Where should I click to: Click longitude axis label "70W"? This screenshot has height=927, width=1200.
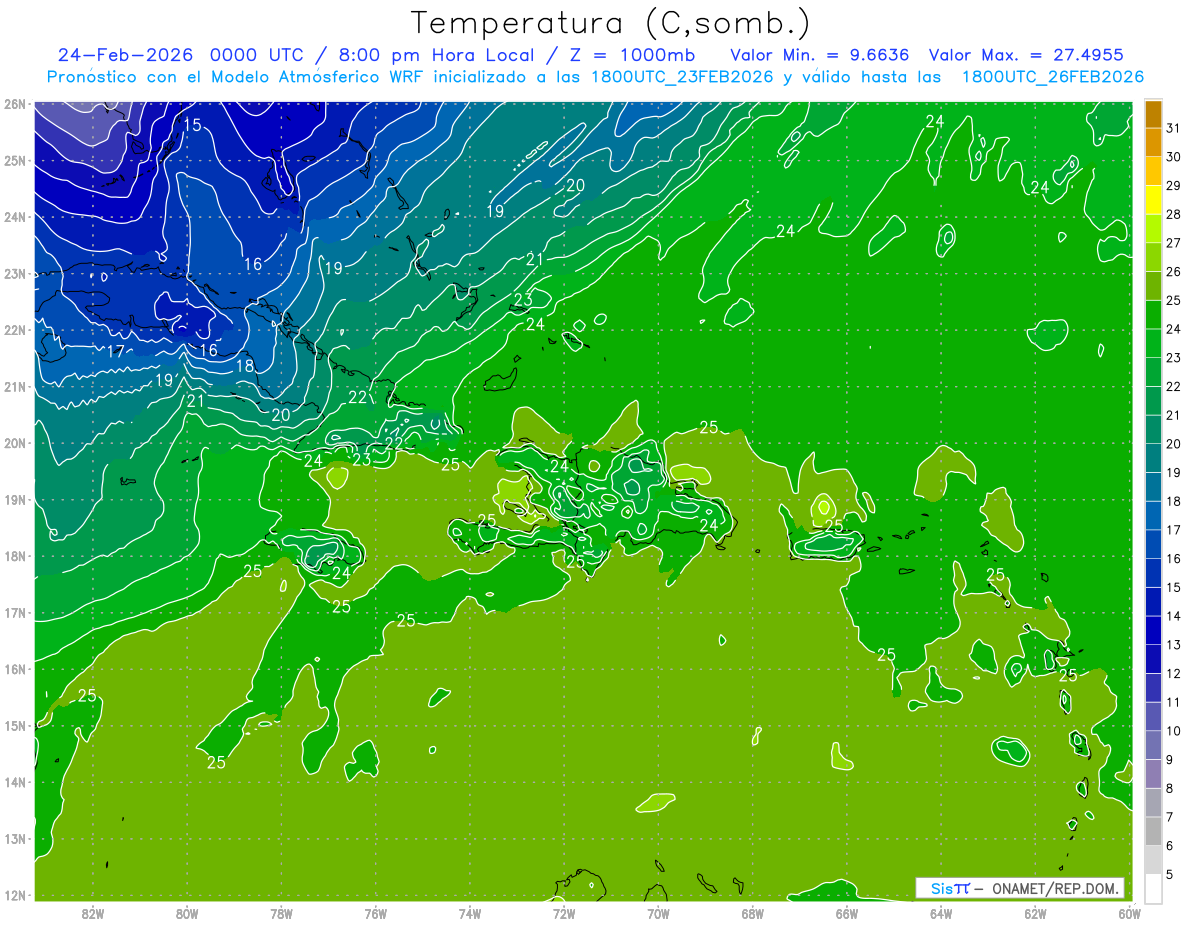[x=658, y=914]
